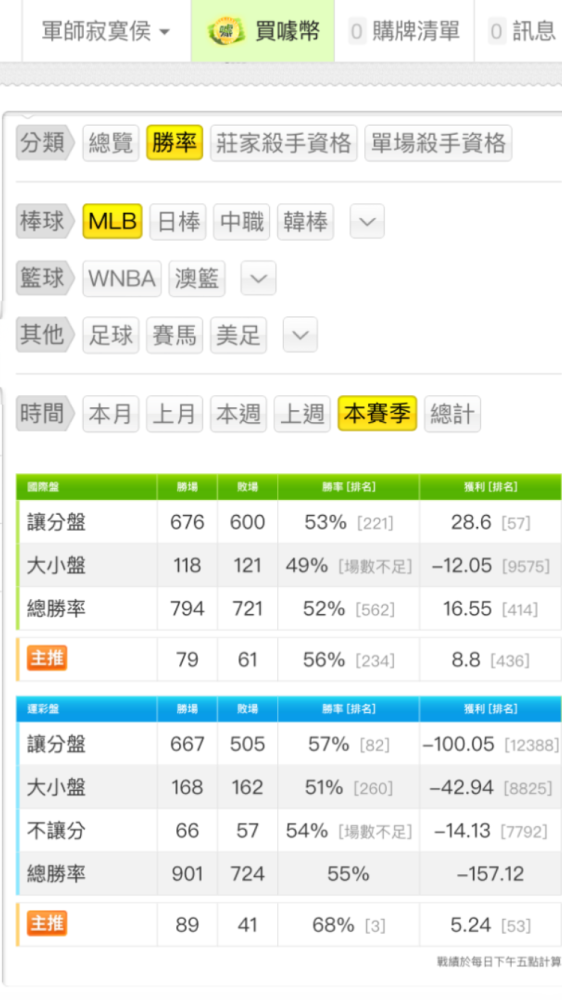Expand more basketball leagues chevron
The height and width of the screenshot is (1000, 562).
[x=258, y=278]
